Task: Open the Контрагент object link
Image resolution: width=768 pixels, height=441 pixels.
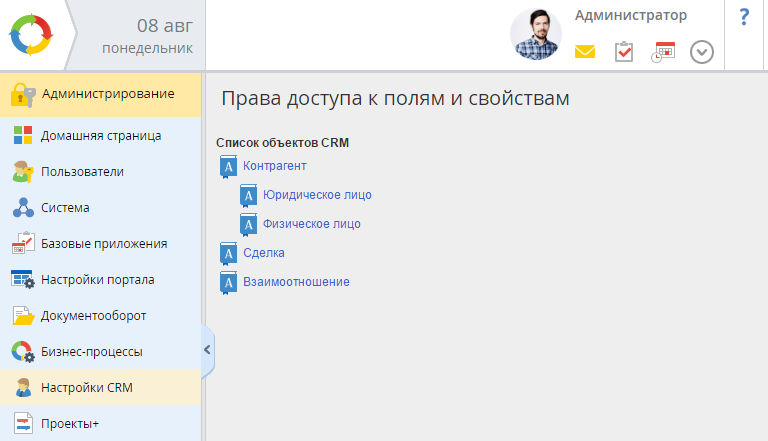Action: [274, 166]
